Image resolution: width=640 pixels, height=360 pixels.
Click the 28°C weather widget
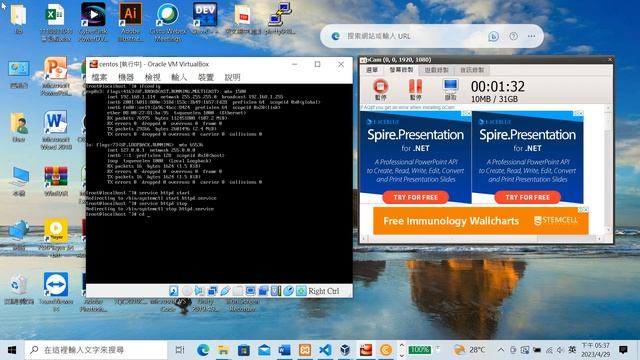[x=470, y=350]
